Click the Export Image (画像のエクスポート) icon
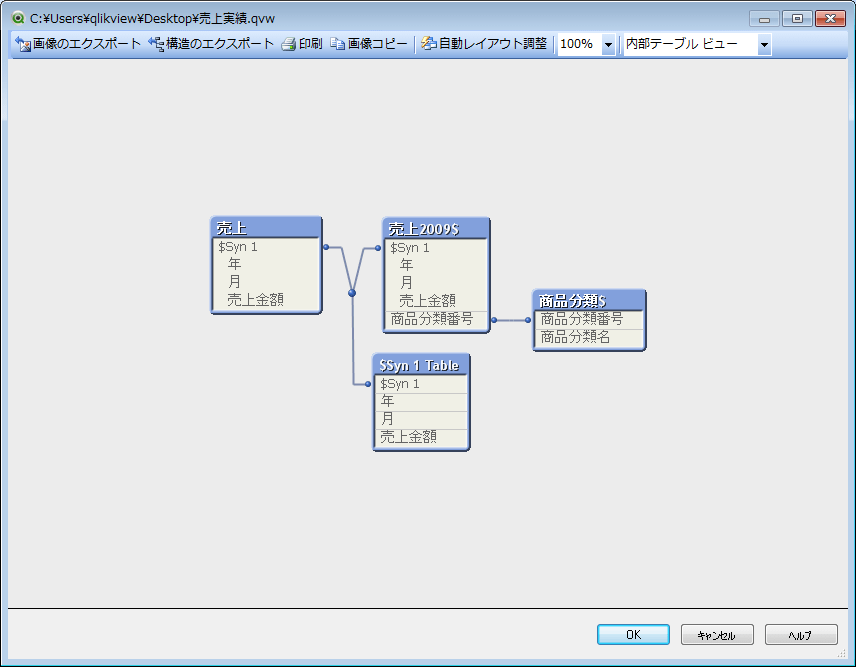 pyautogui.click(x=22, y=44)
